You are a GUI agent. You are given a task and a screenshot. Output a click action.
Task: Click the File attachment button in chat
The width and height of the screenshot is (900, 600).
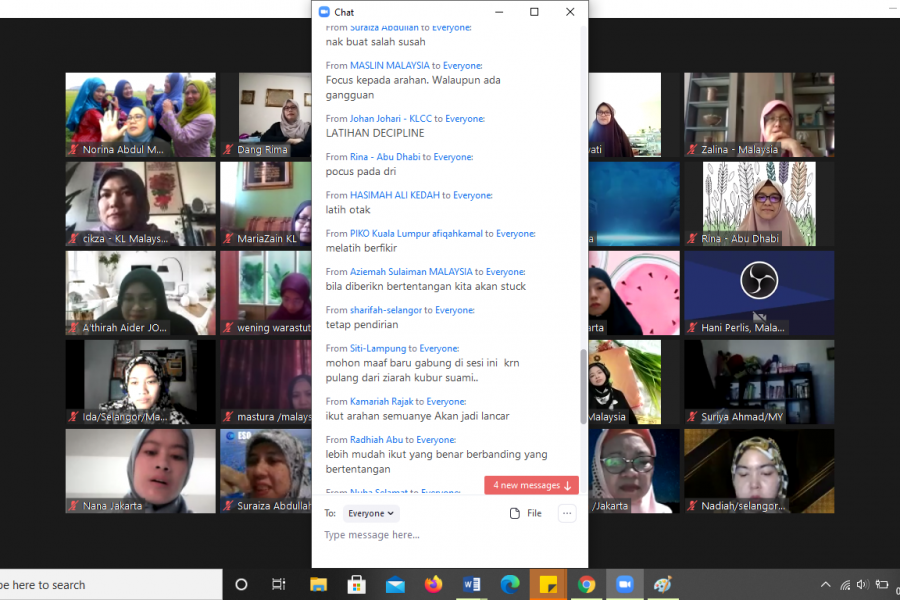coord(526,513)
